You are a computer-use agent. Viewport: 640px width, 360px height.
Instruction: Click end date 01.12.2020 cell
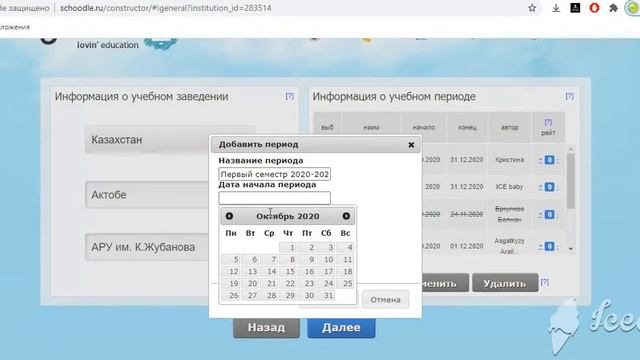[467, 246]
